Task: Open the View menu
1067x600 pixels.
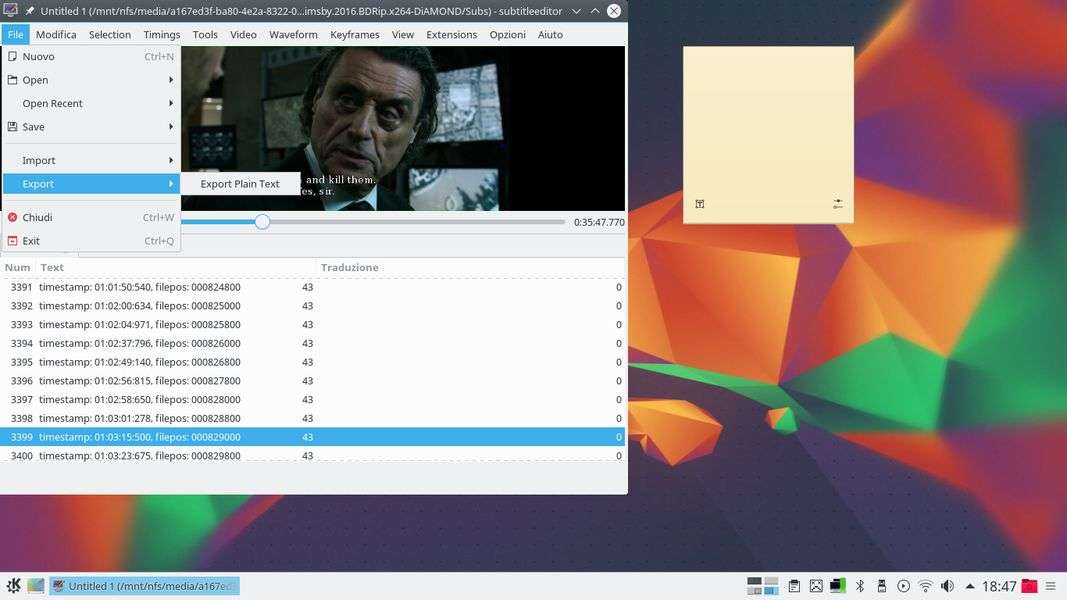Action: point(403,35)
